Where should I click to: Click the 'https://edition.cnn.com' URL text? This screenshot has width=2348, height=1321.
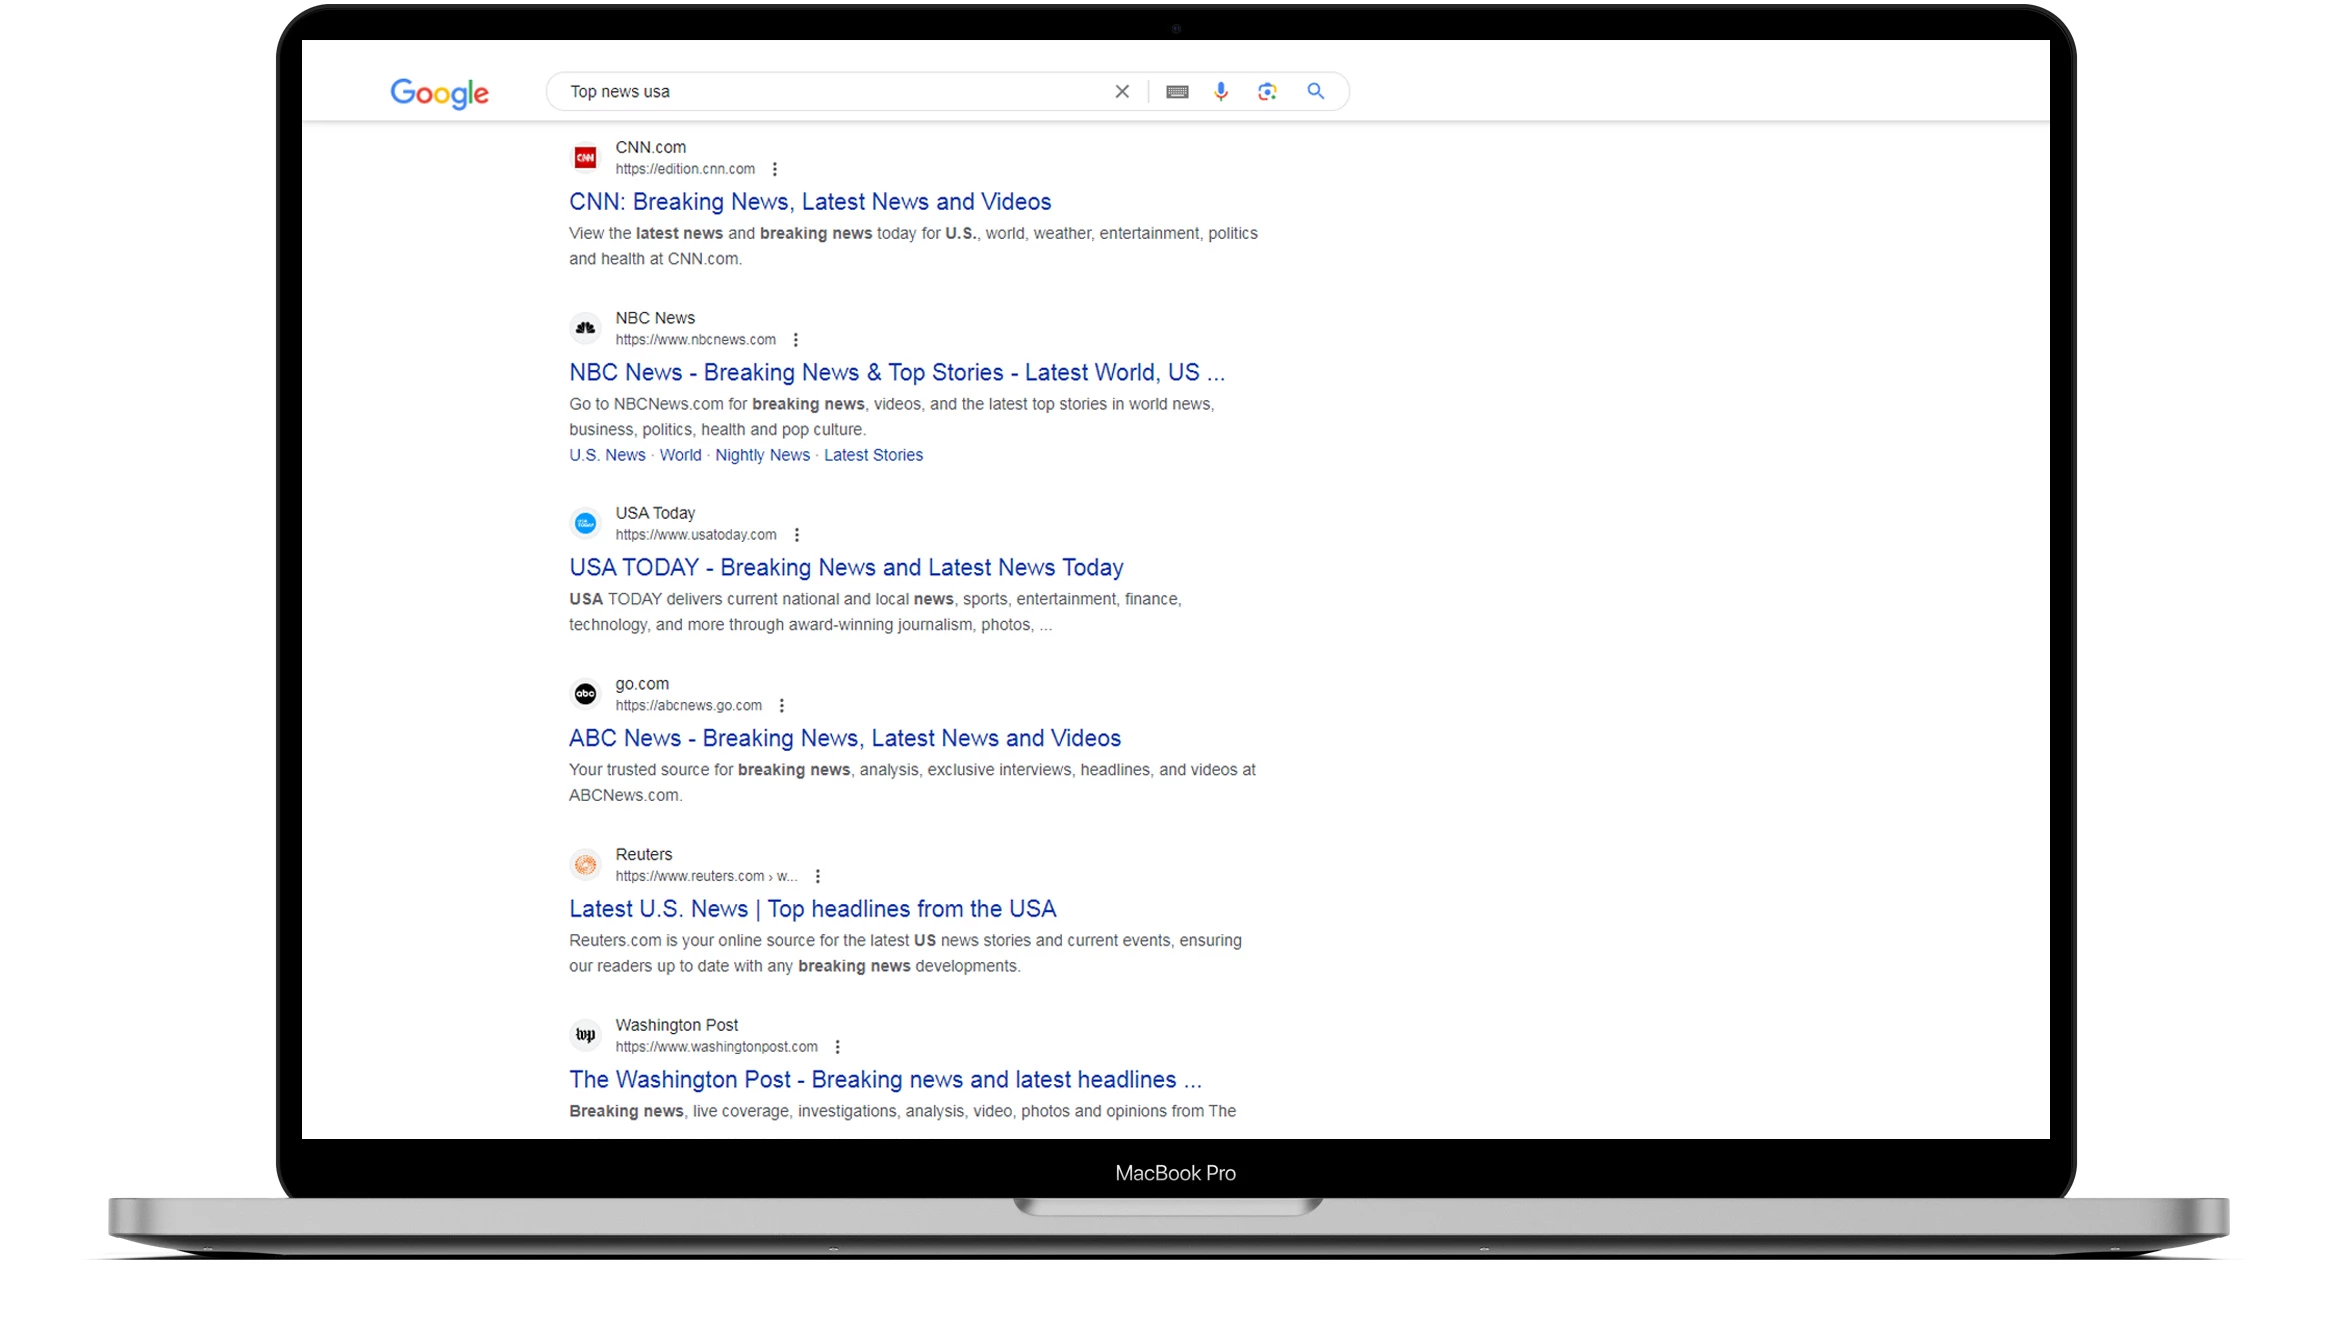pos(685,169)
